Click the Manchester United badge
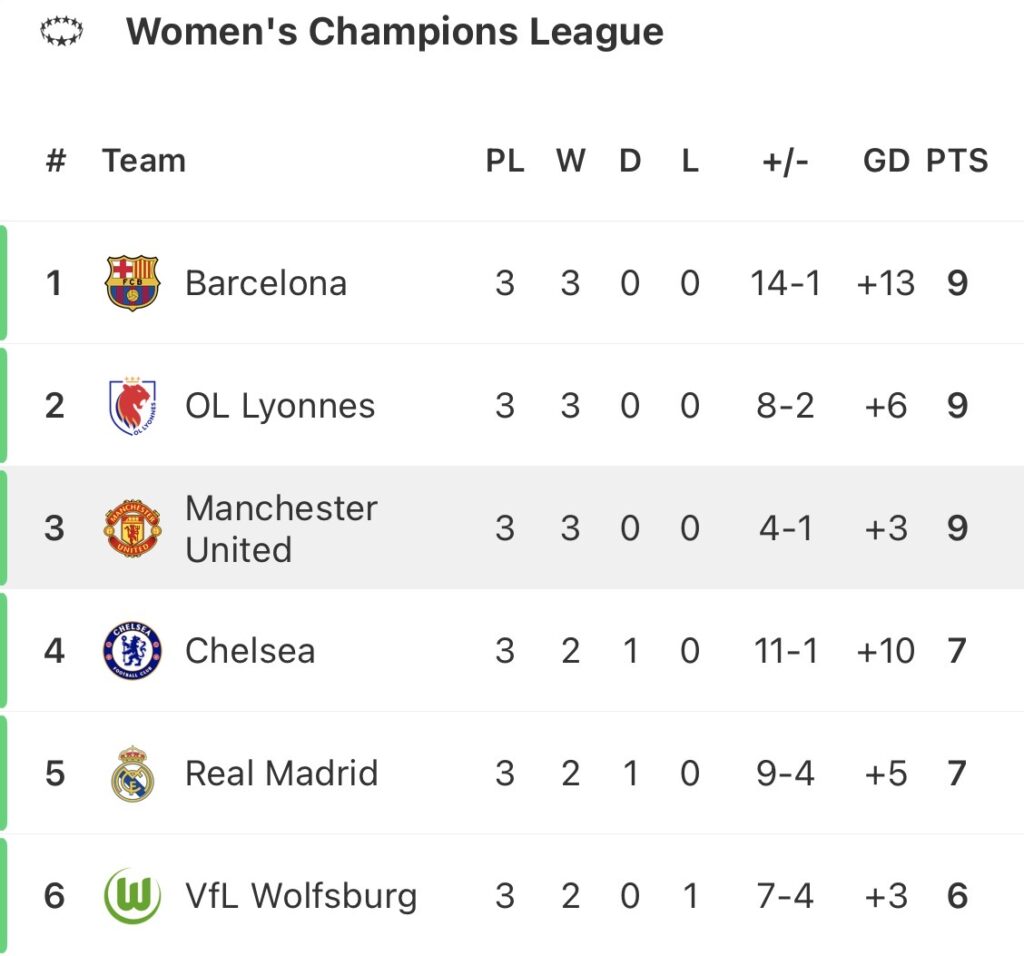1024x956 pixels. click(132, 528)
